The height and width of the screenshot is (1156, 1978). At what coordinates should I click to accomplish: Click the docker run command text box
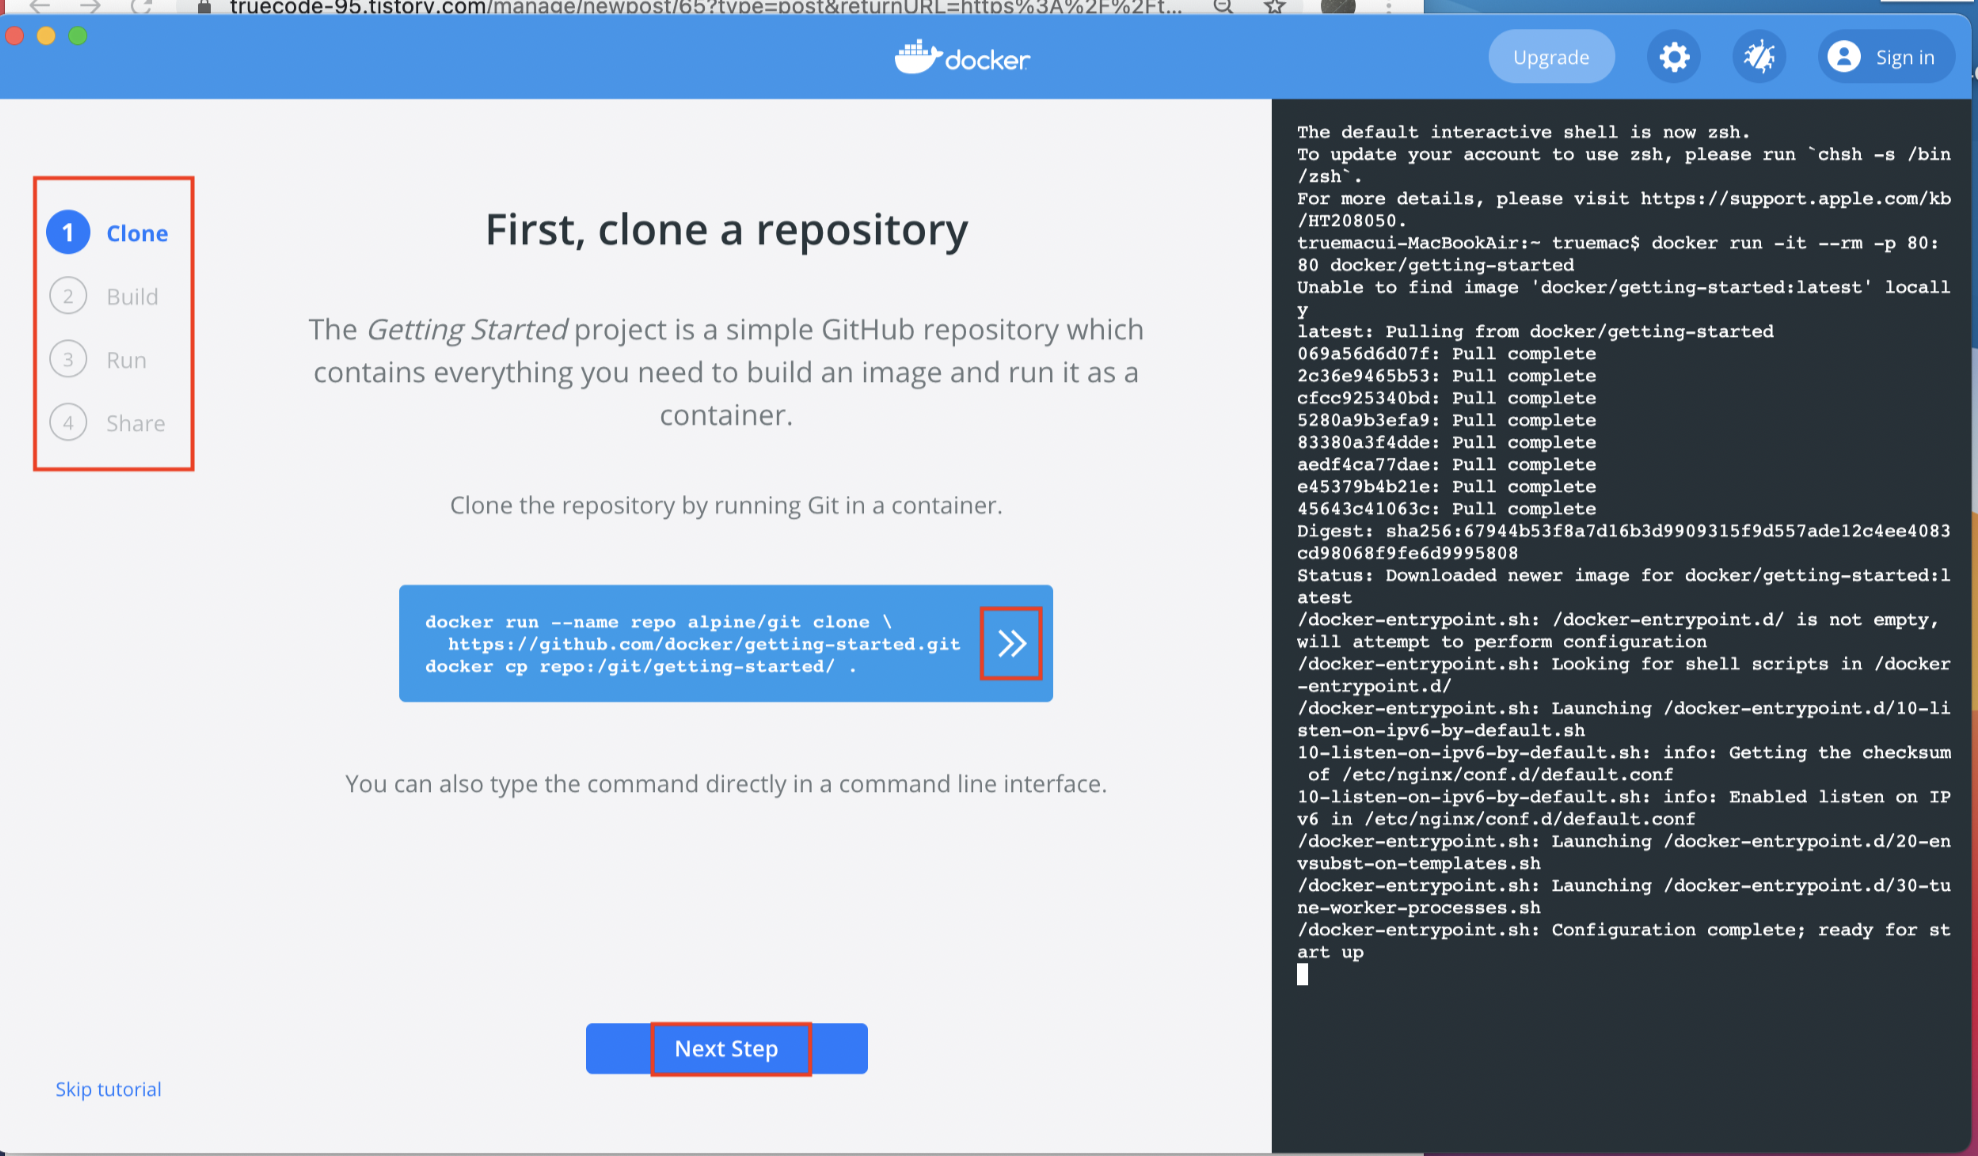pyautogui.click(x=690, y=643)
